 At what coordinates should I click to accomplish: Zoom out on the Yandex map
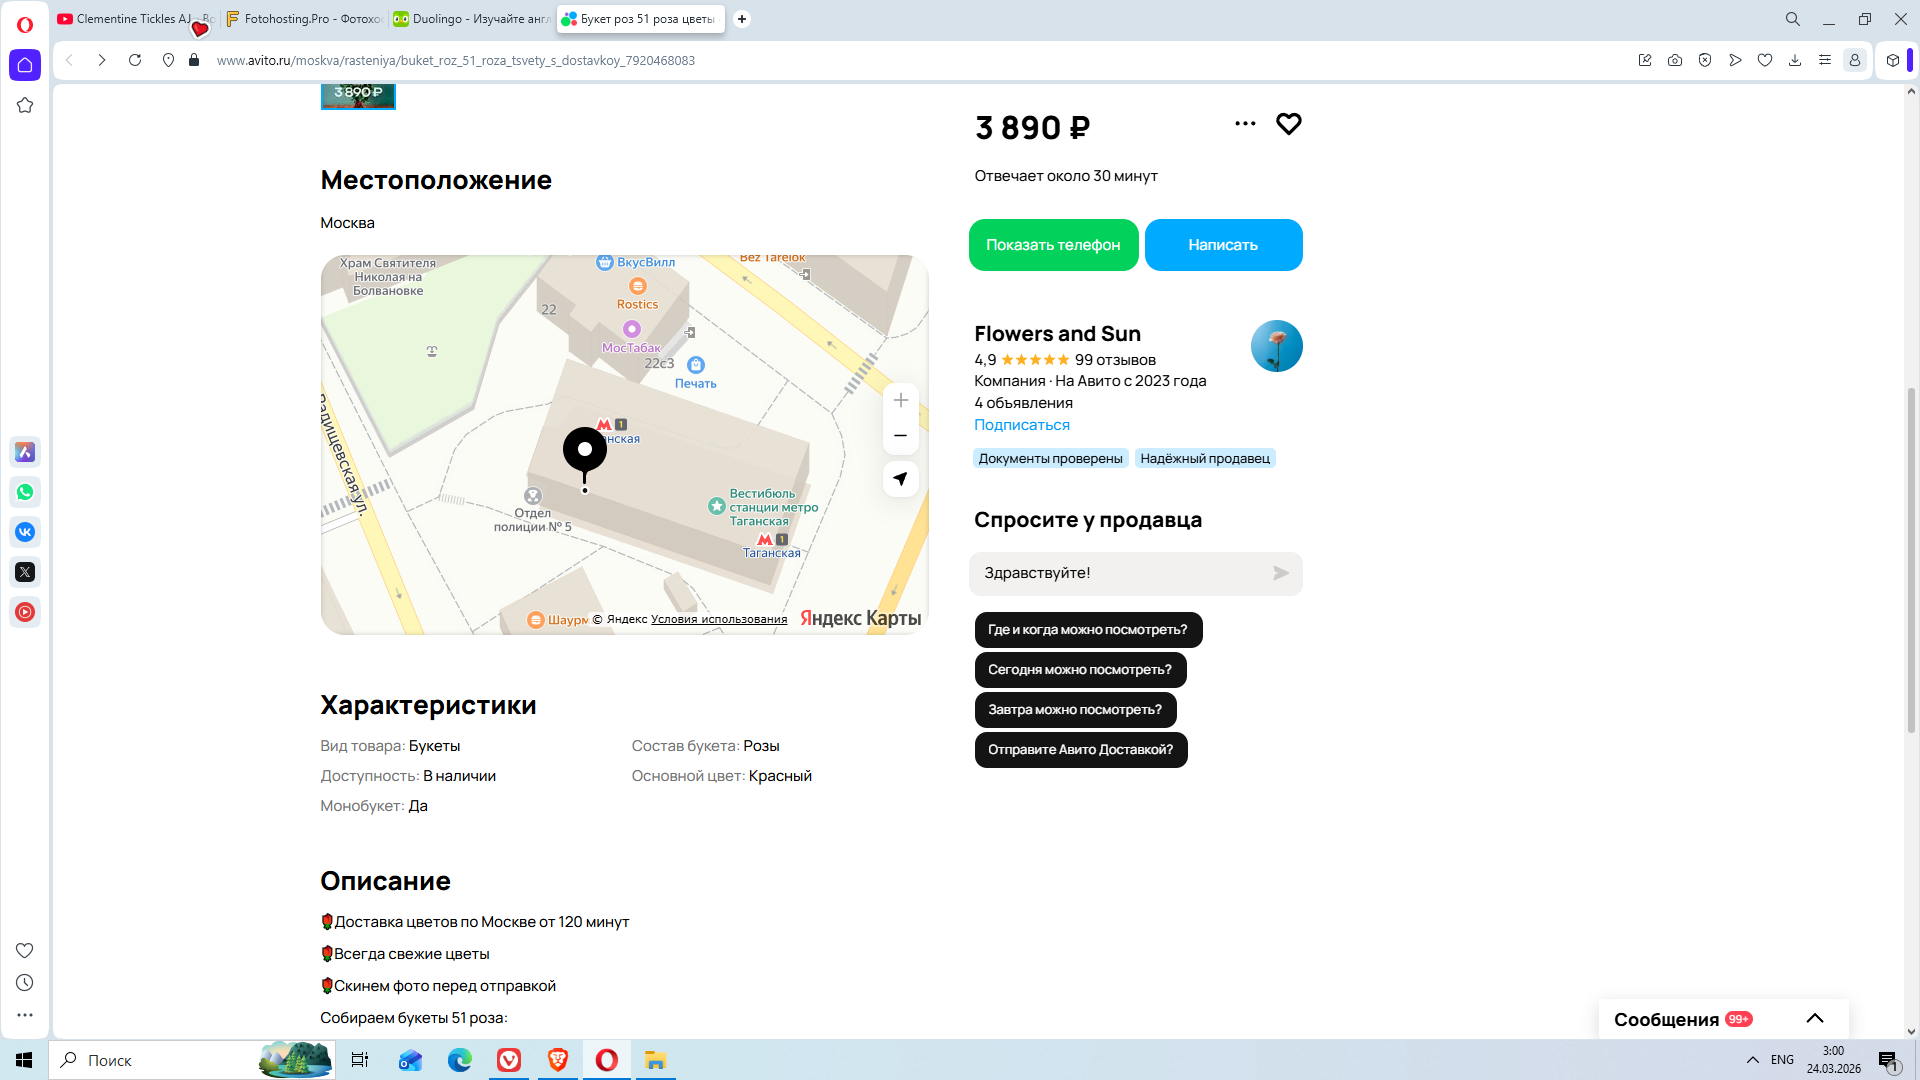[x=900, y=436]
